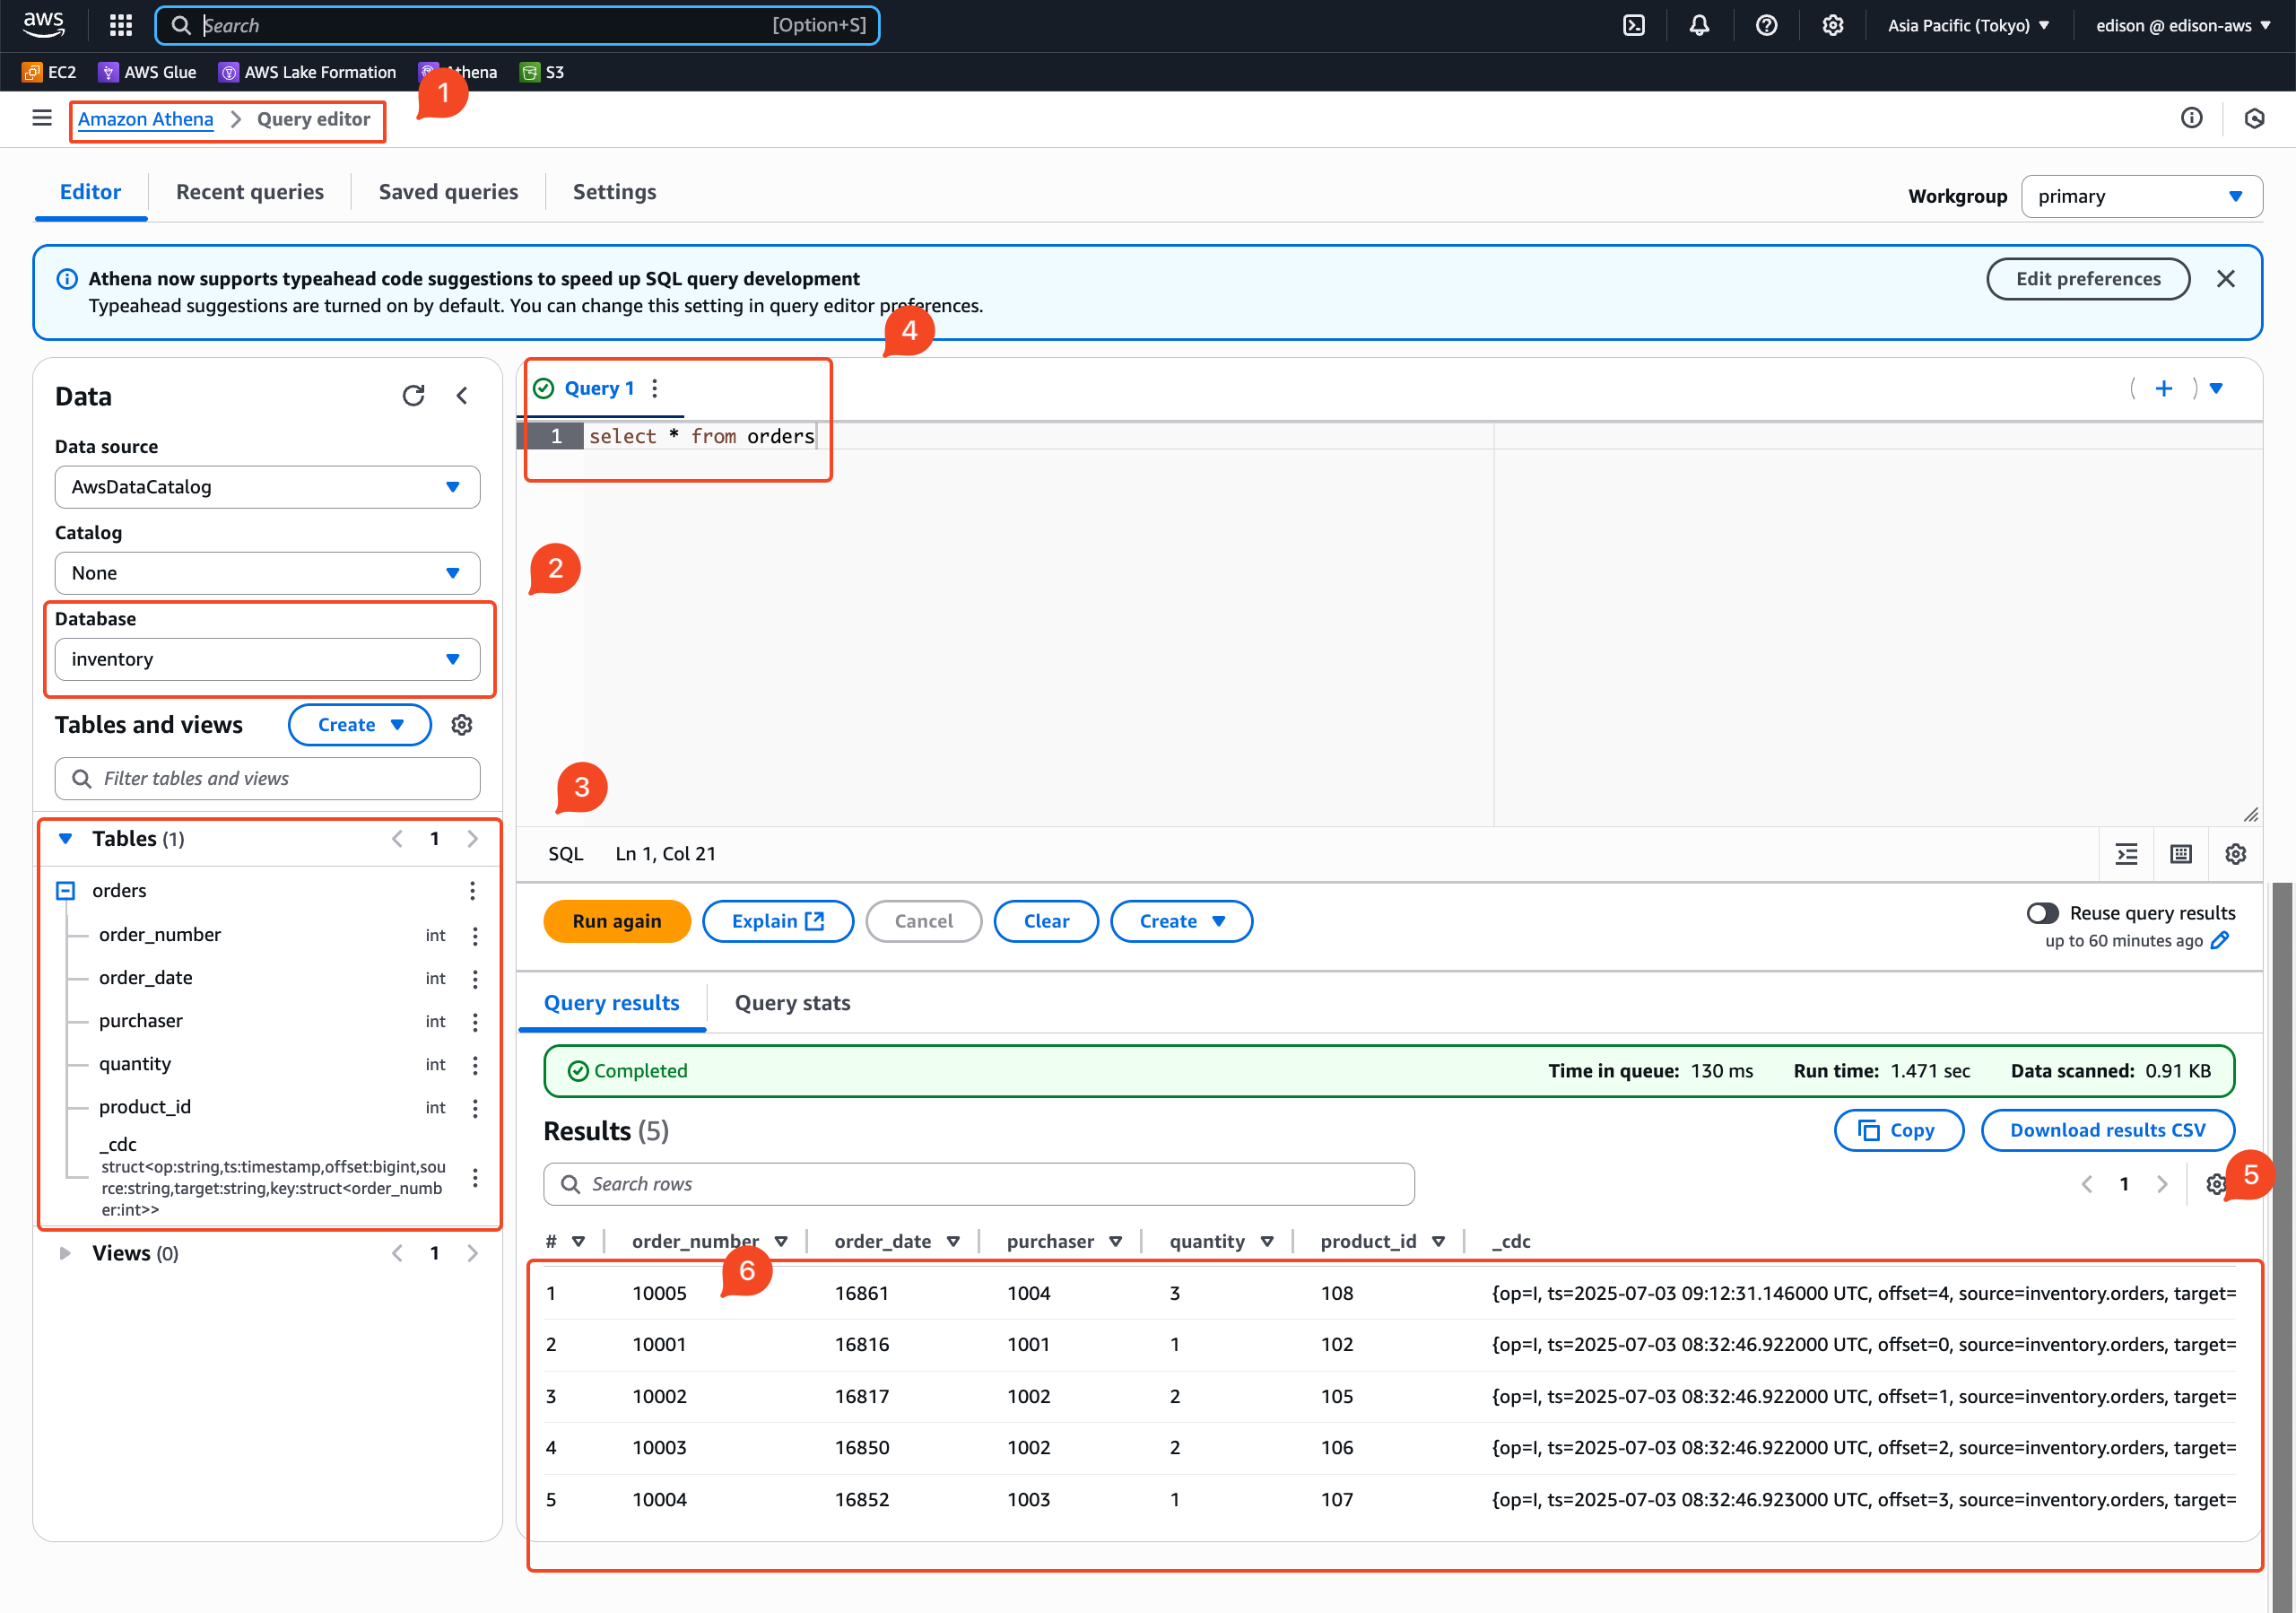Open Tables and views Create dropdown

360,724
